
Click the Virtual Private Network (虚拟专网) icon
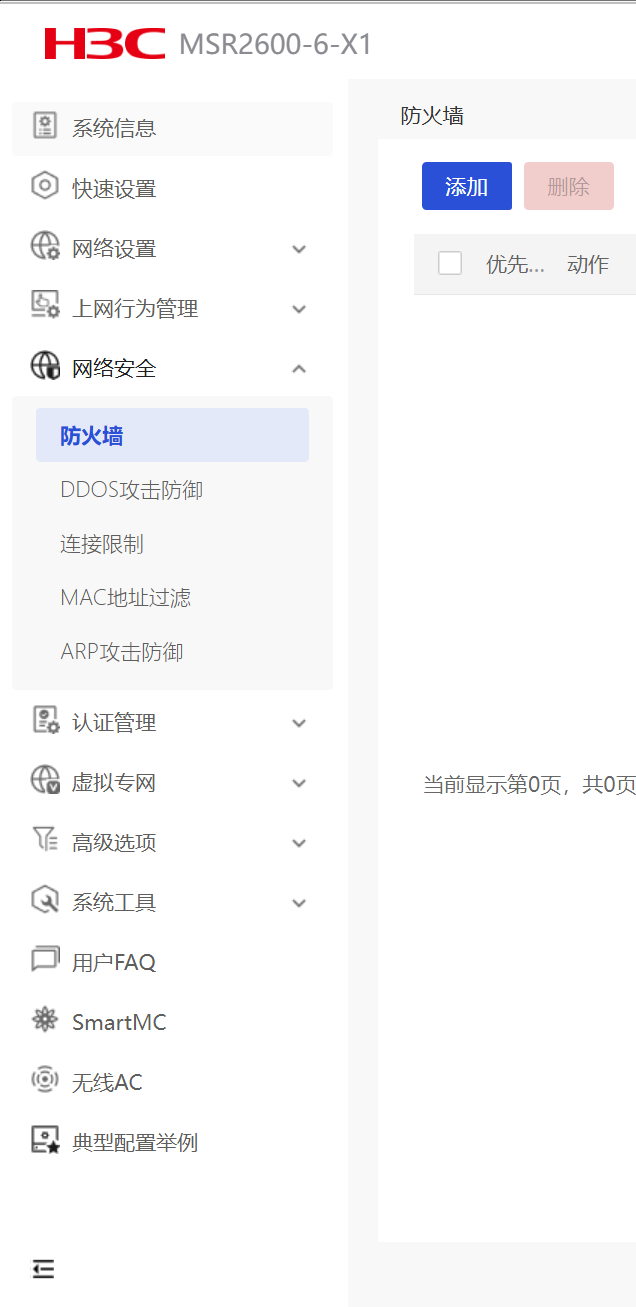[45, 781]
